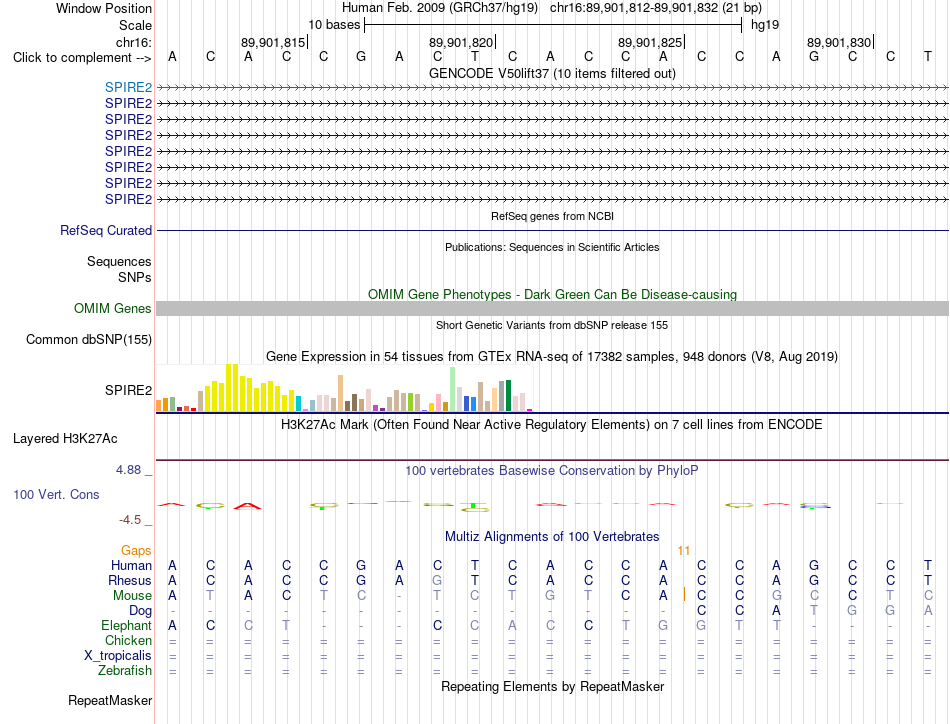Open "GENCODE V50lift37 (10 items filtered out)" title
950x724 pixels.
552,73
